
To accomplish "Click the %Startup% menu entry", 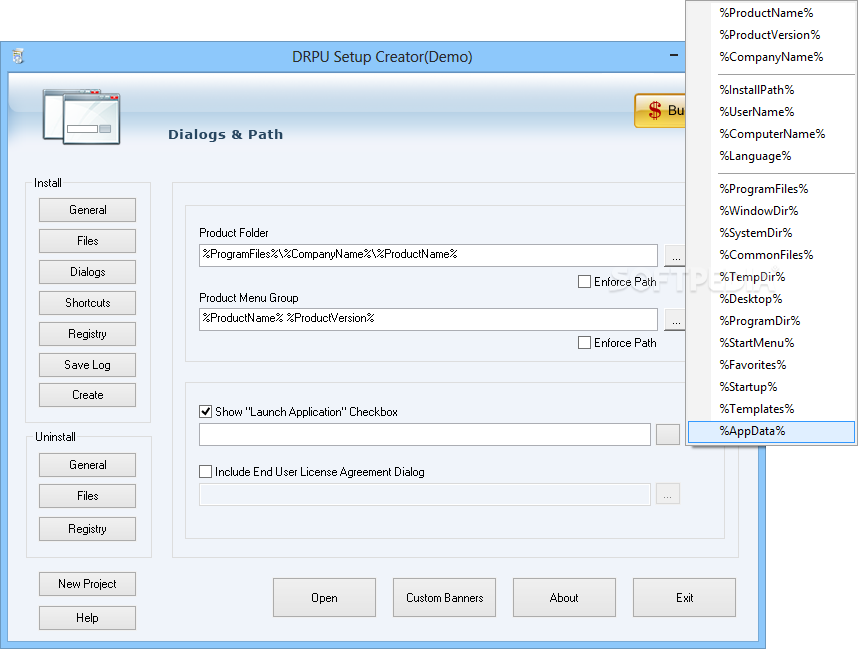I will coord(772,387).
